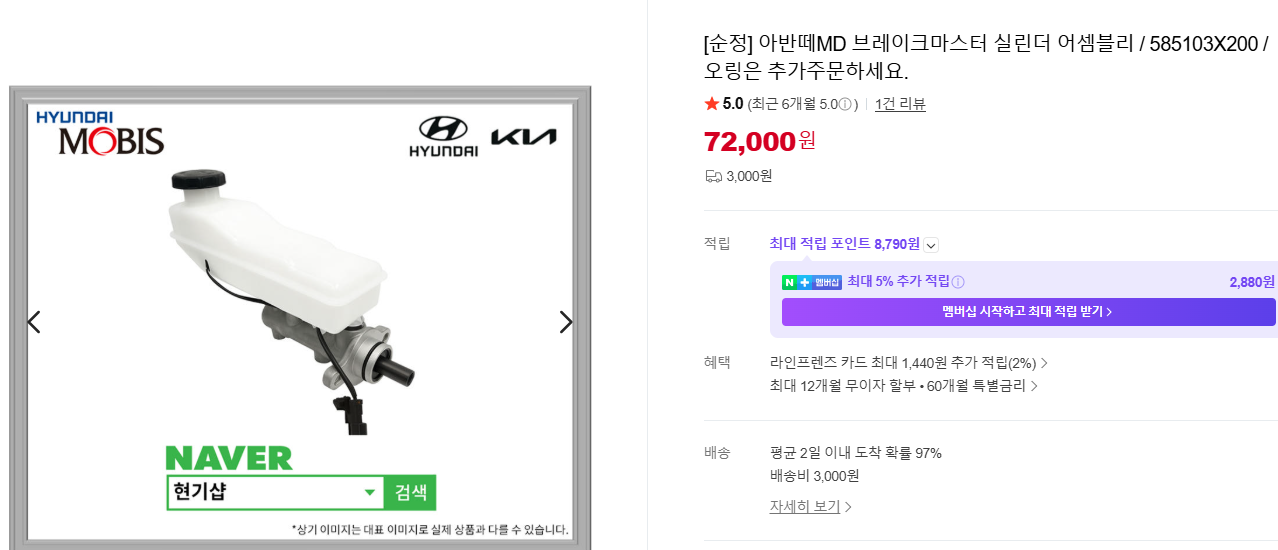Expand the 최대 적립 포인트 dropdown chevron
Screen dimensions: 1278x550
[x=931, y=245]
